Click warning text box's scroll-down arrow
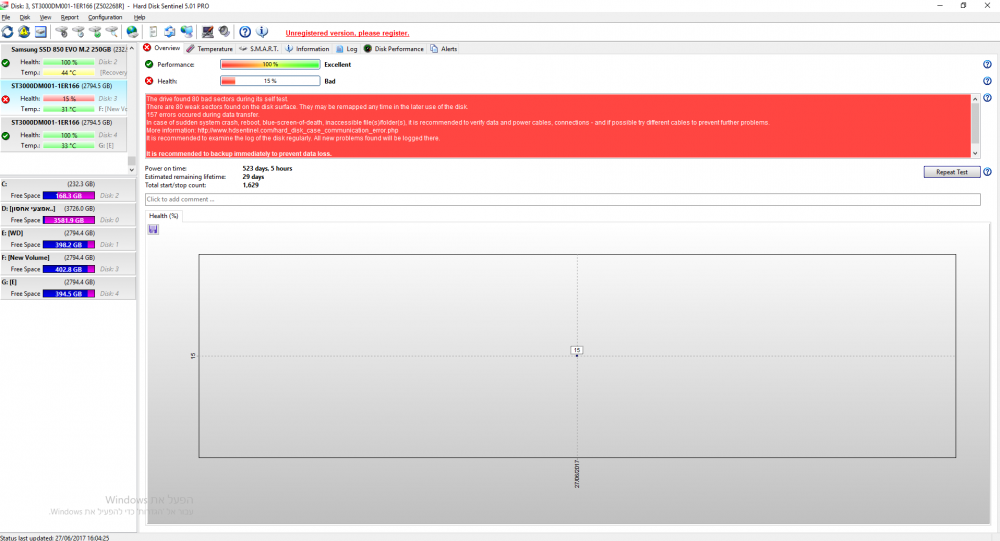 [975, 153]
